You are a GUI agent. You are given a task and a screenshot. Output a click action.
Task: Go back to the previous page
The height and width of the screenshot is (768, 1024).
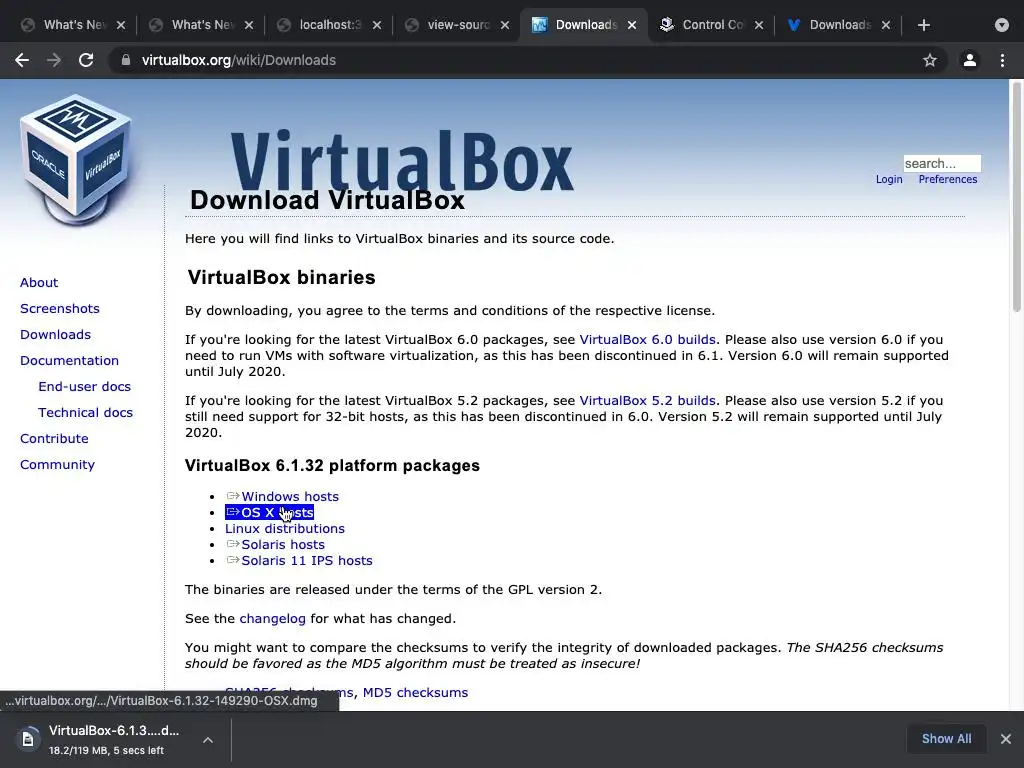(x=22, y=60)
